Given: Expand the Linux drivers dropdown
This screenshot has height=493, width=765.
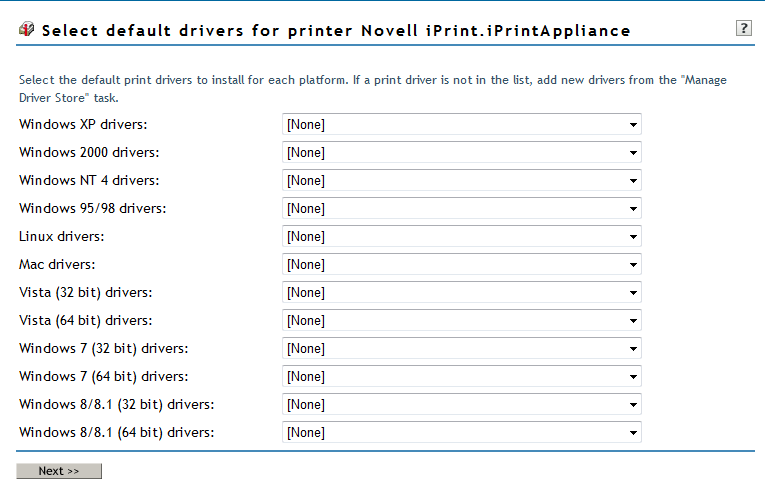Looking at the screenshot, I should tap(461, 237).
